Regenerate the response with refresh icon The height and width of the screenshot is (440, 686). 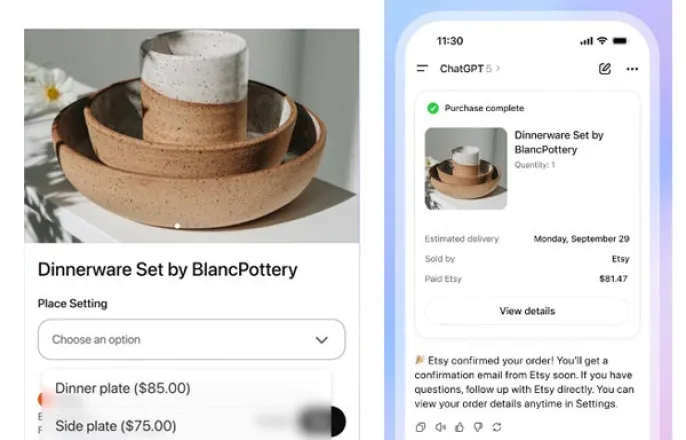pos(497,427)
